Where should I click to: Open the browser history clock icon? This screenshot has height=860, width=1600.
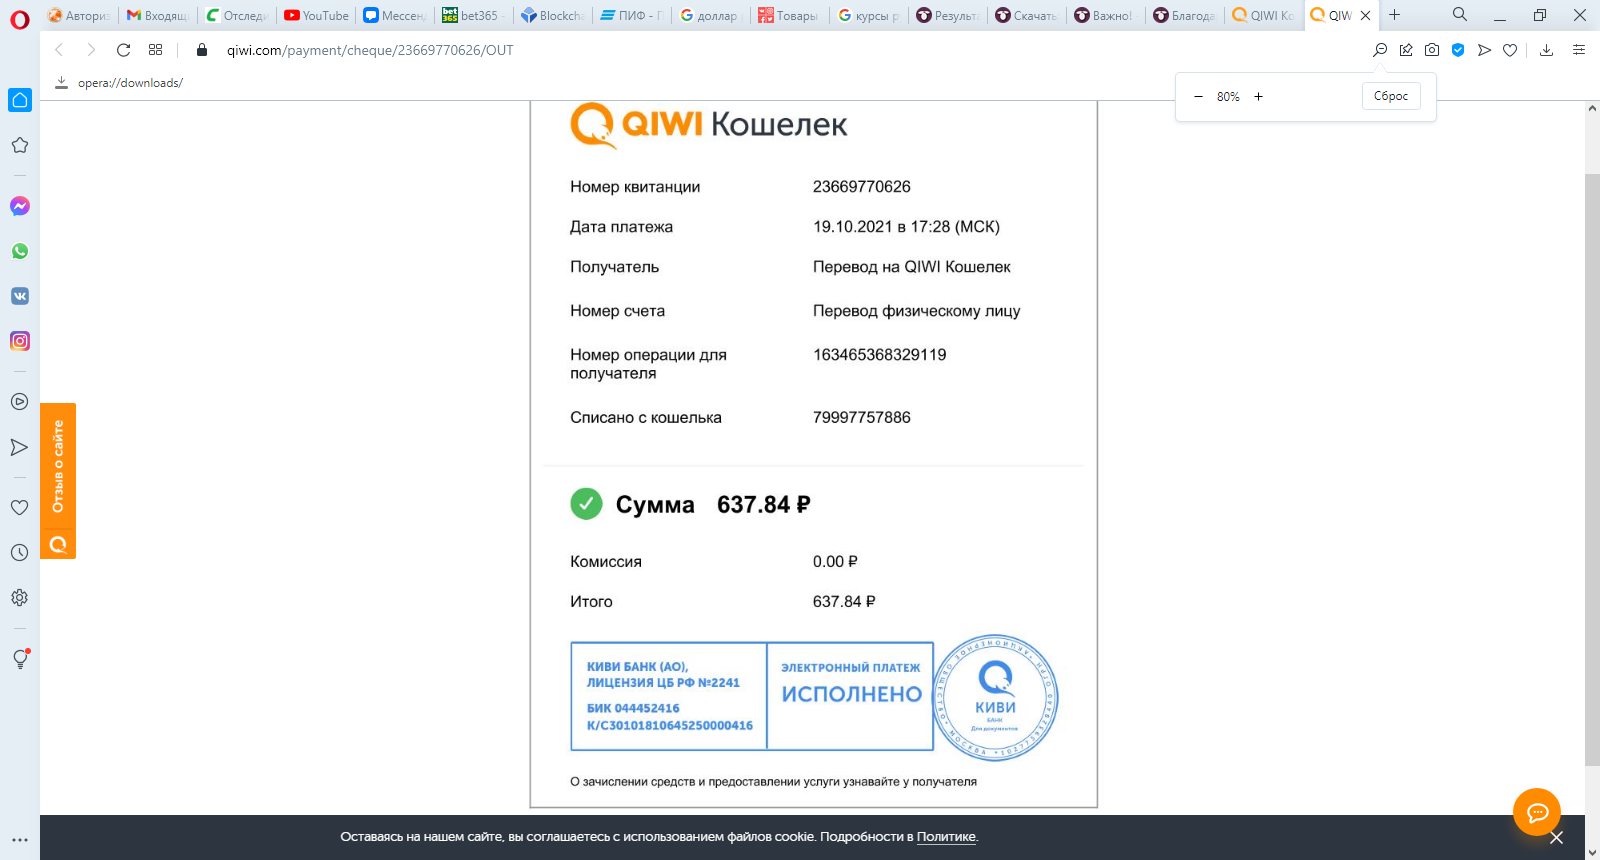click(x=19, y=553)
